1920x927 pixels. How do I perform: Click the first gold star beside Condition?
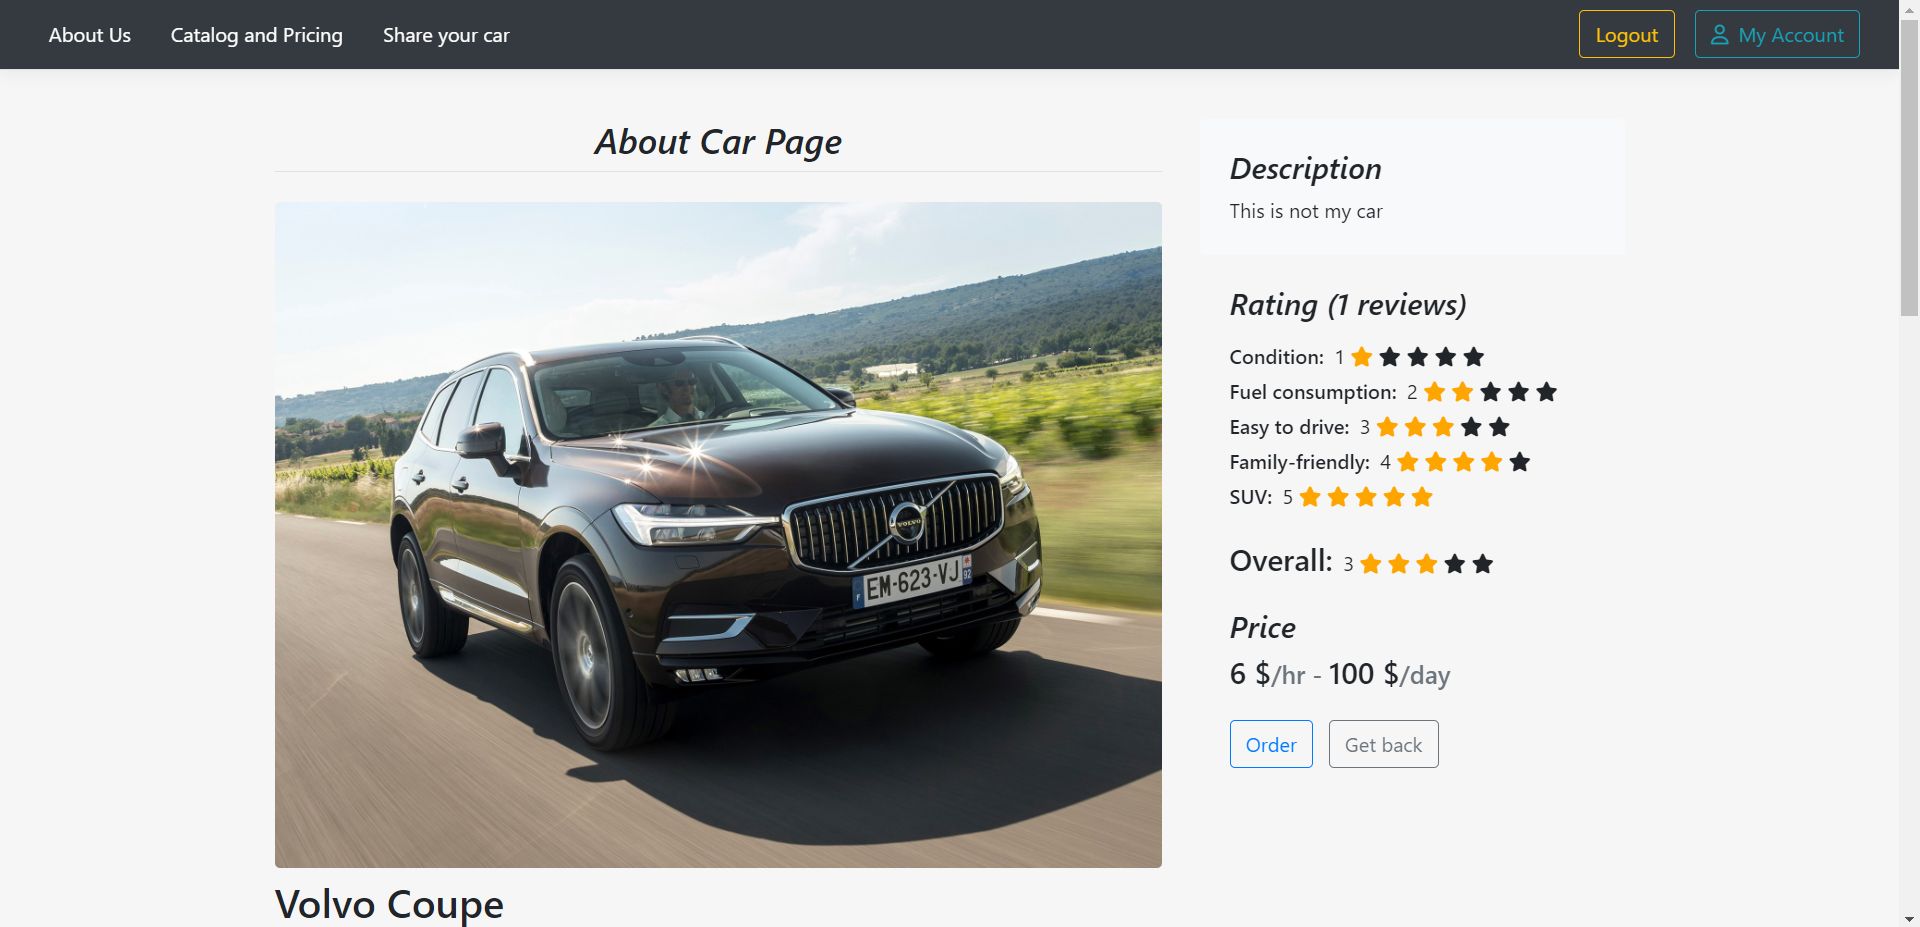tap(1361, 357)
